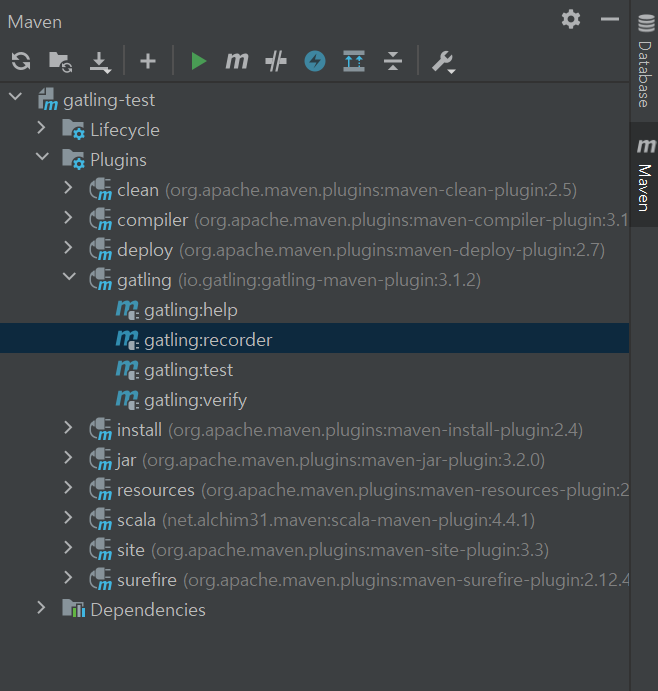Toggle skip tests mode
The image size is (658, 691).
point(276,61)
